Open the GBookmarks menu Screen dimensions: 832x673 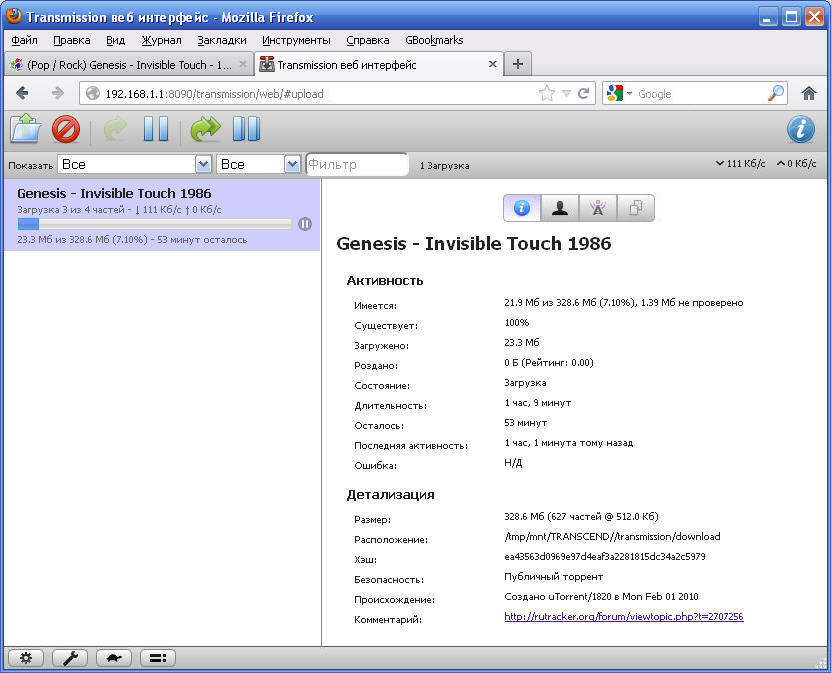(434, 40)
